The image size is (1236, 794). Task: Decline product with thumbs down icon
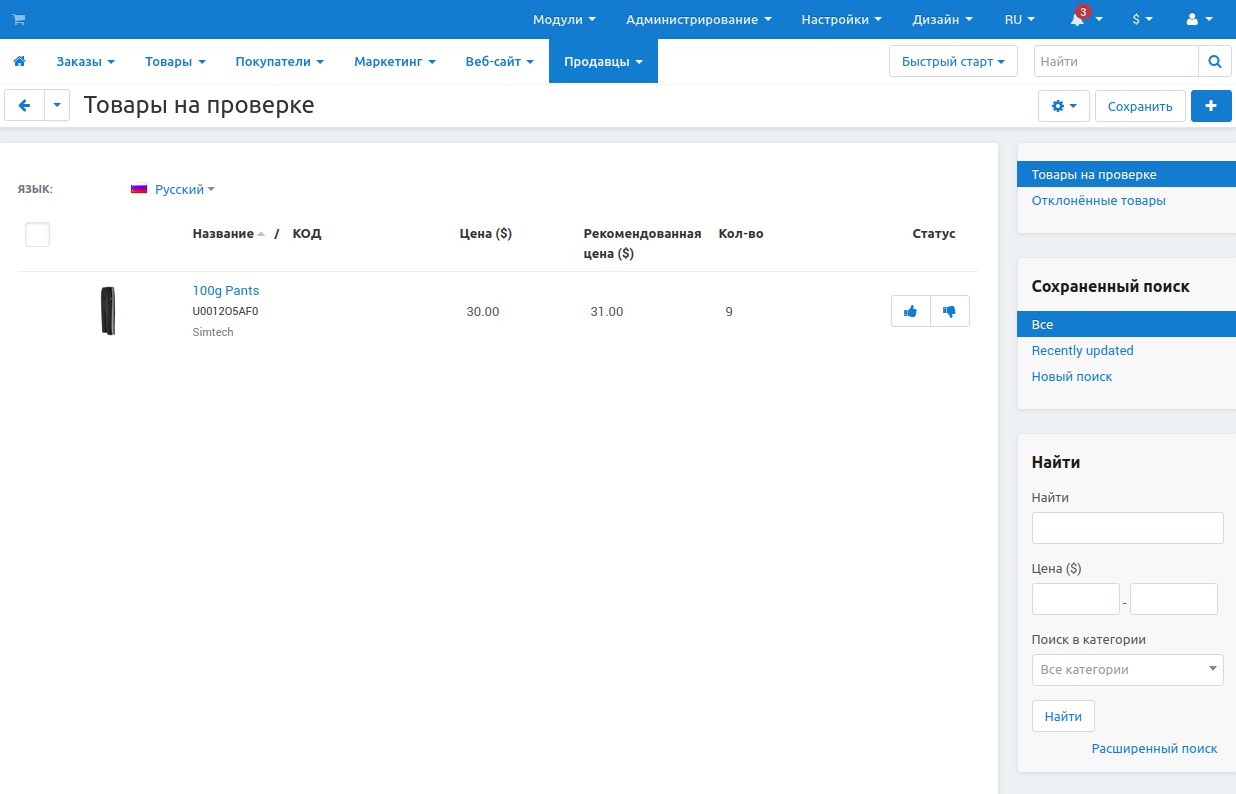pos(949,311)
